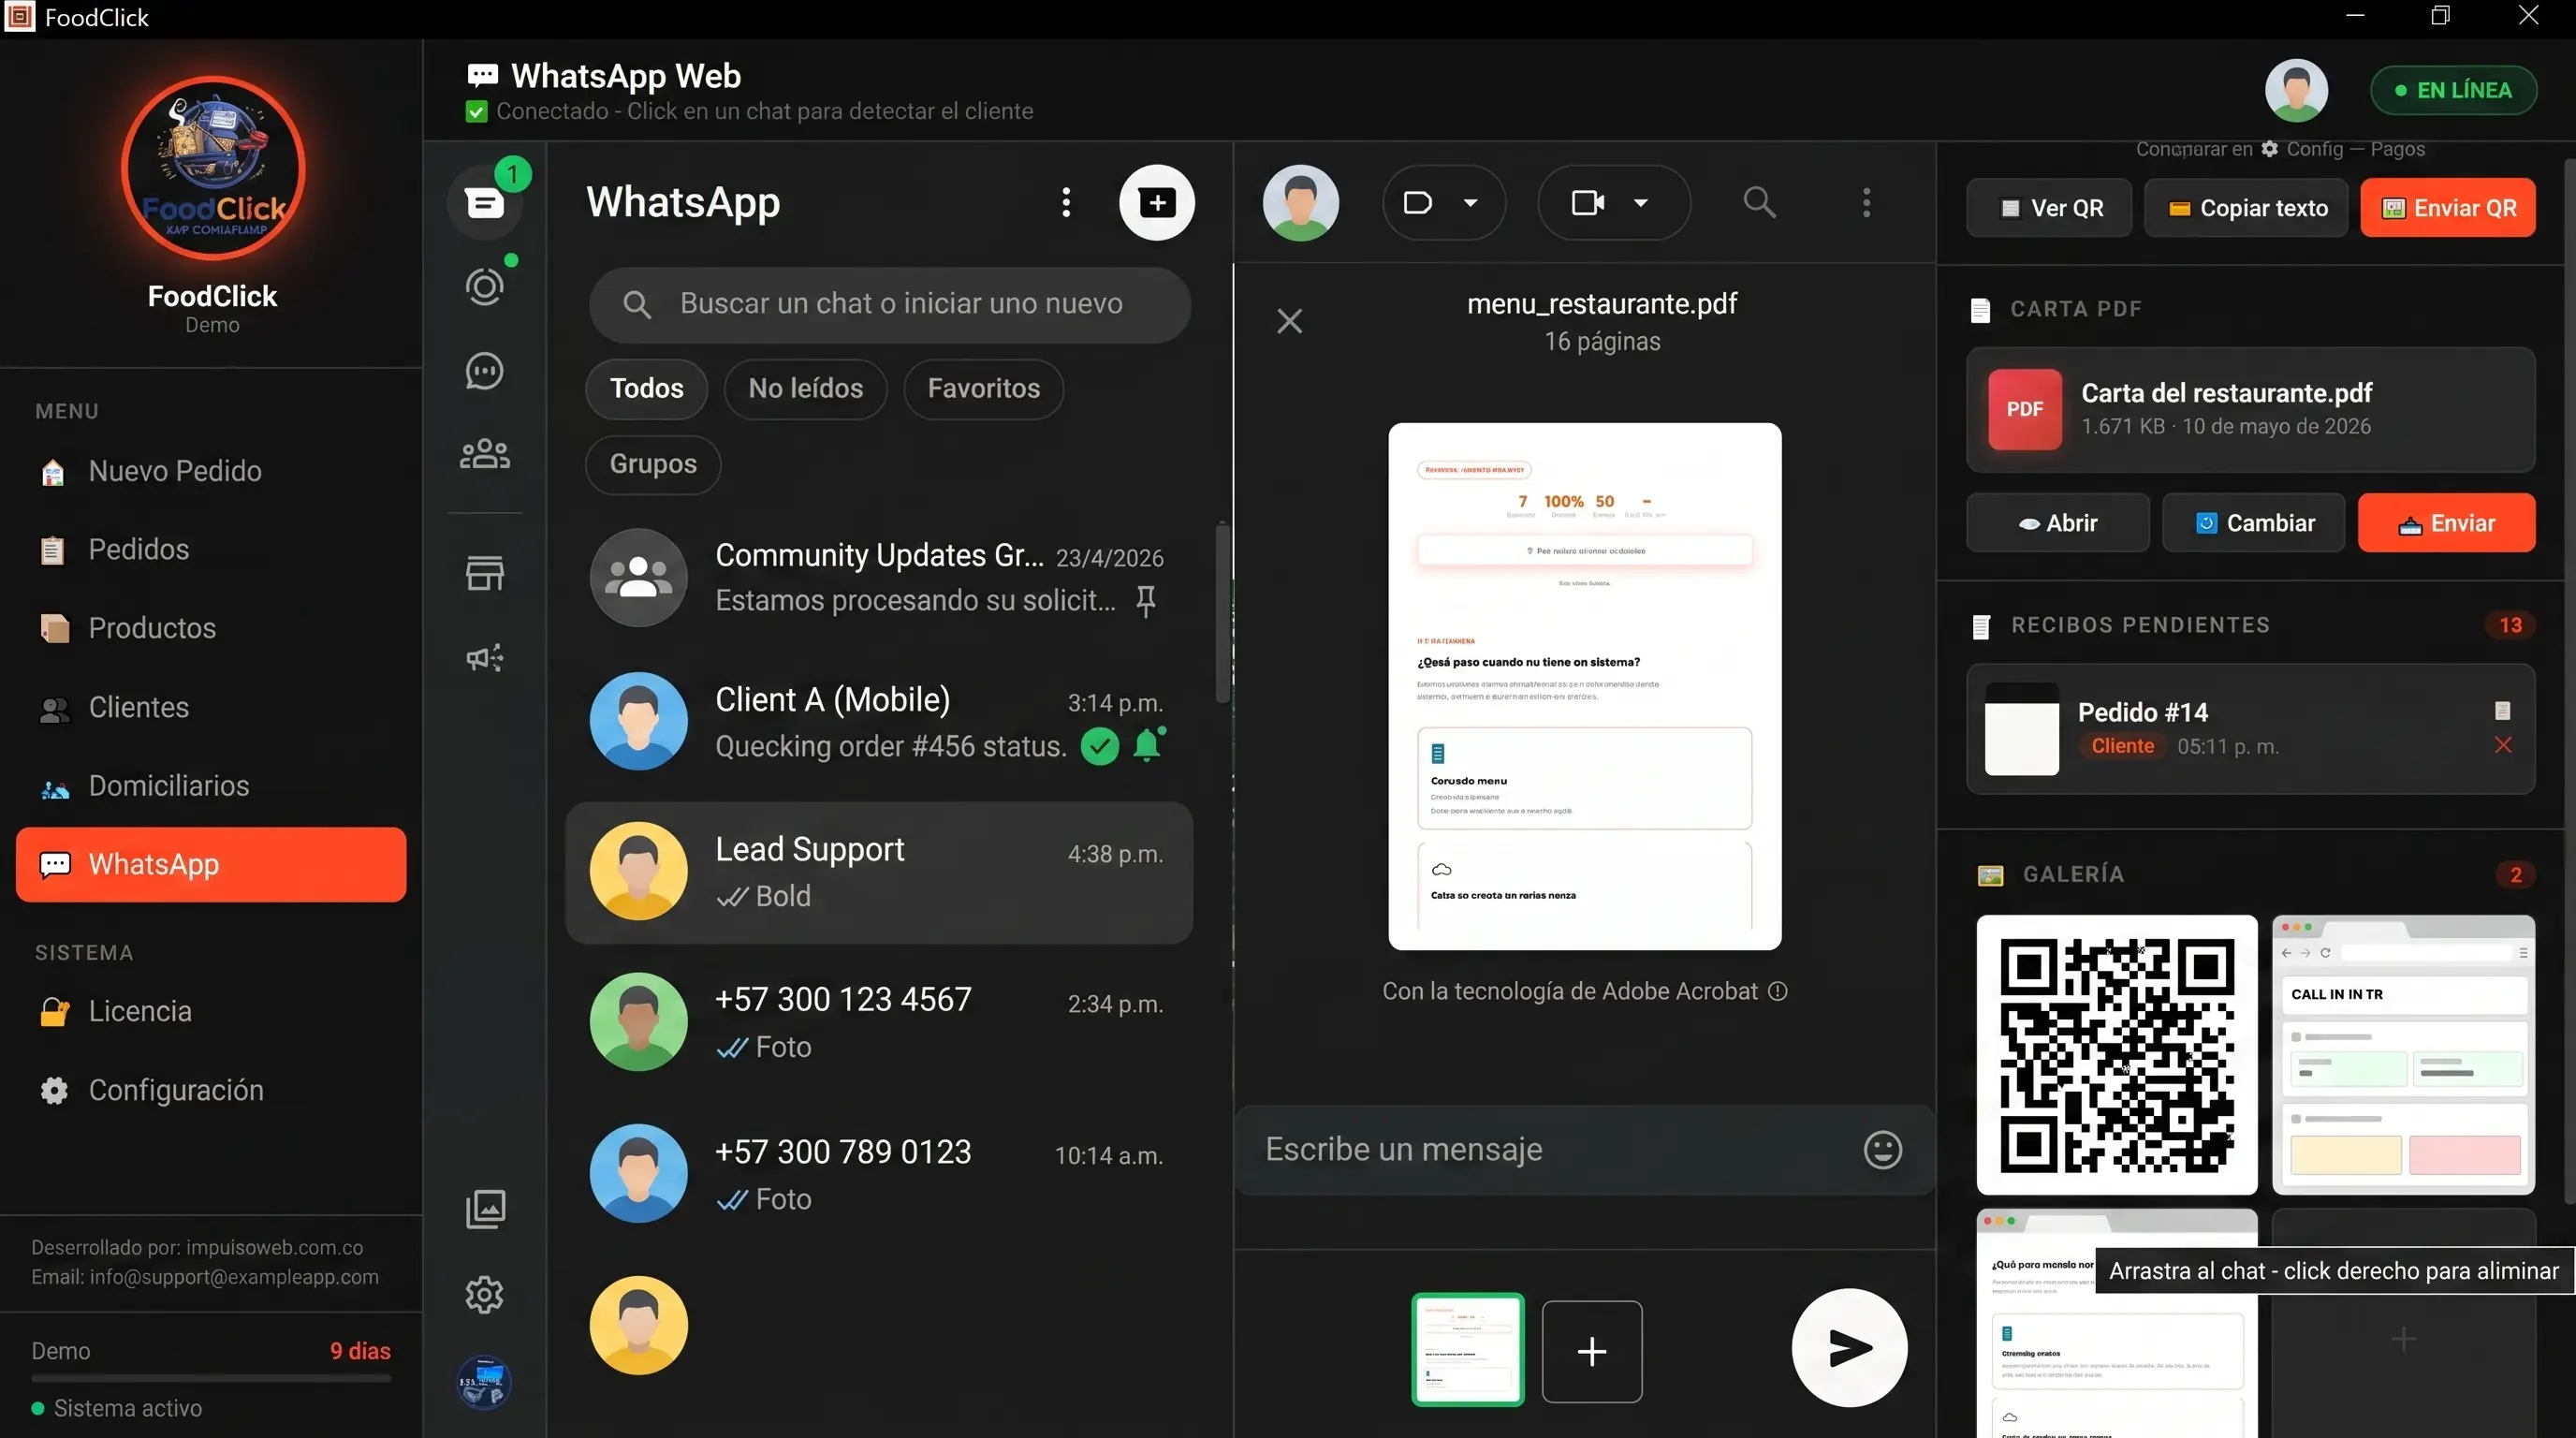The width and height of the screenshot is (2576, 1438).
Task: Send the Carta PDF with Enviar button
Action: [2447, 523]
